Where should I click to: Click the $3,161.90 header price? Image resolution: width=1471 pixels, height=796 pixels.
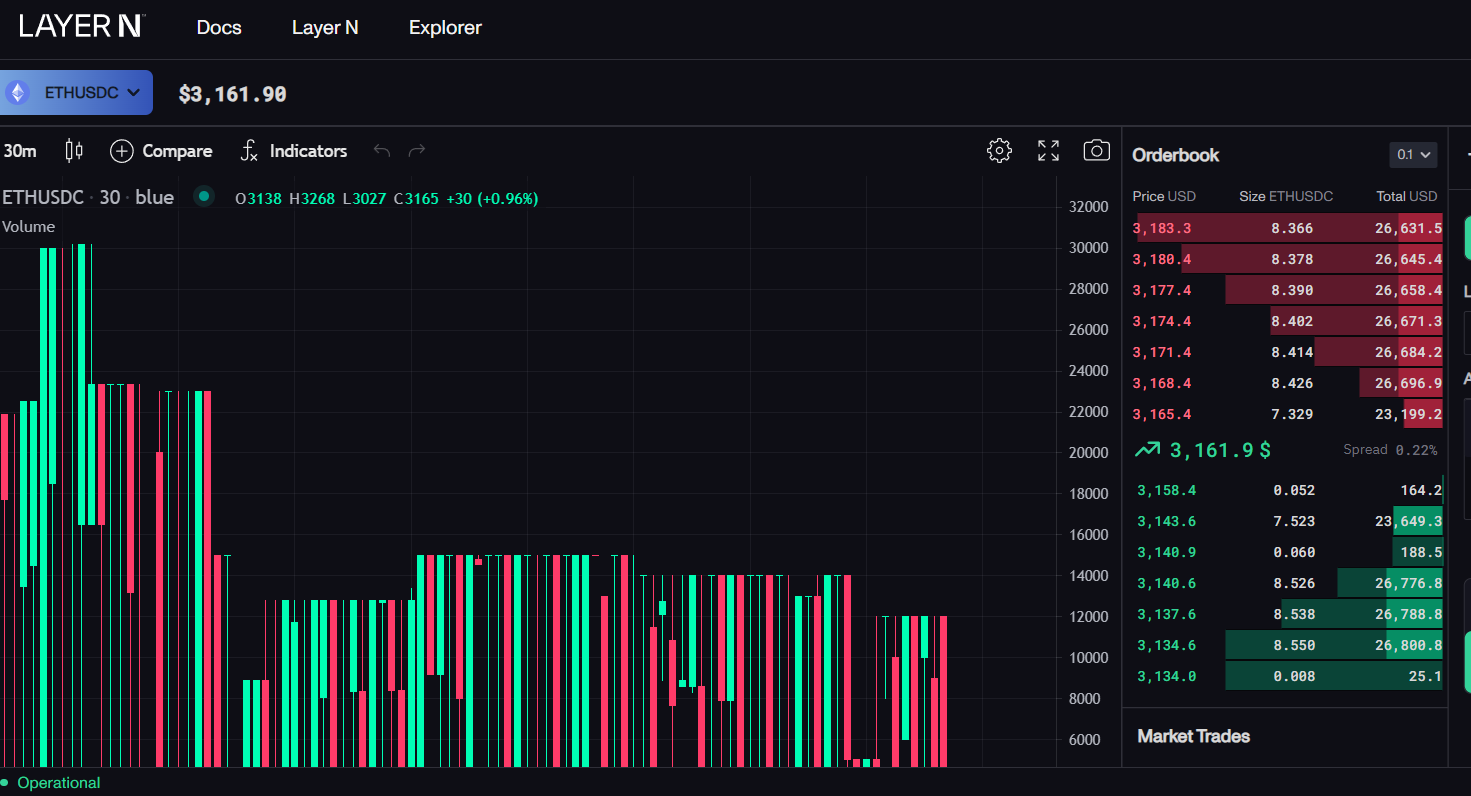(233, 94)
